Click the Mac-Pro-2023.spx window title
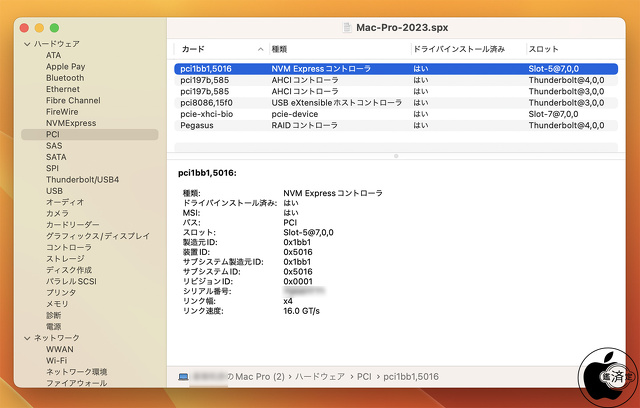The image size is (640, 408). [402, 28]
